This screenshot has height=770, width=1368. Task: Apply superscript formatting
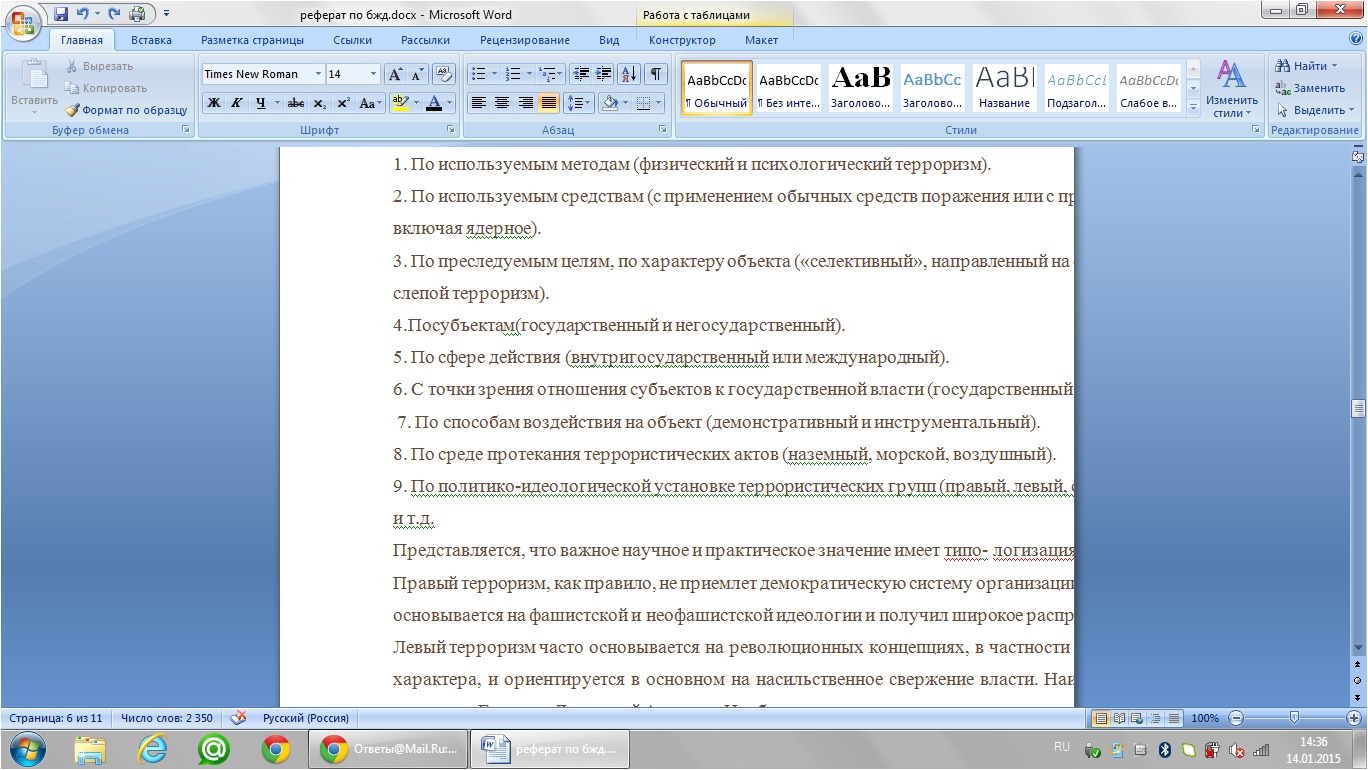point(343,103)
